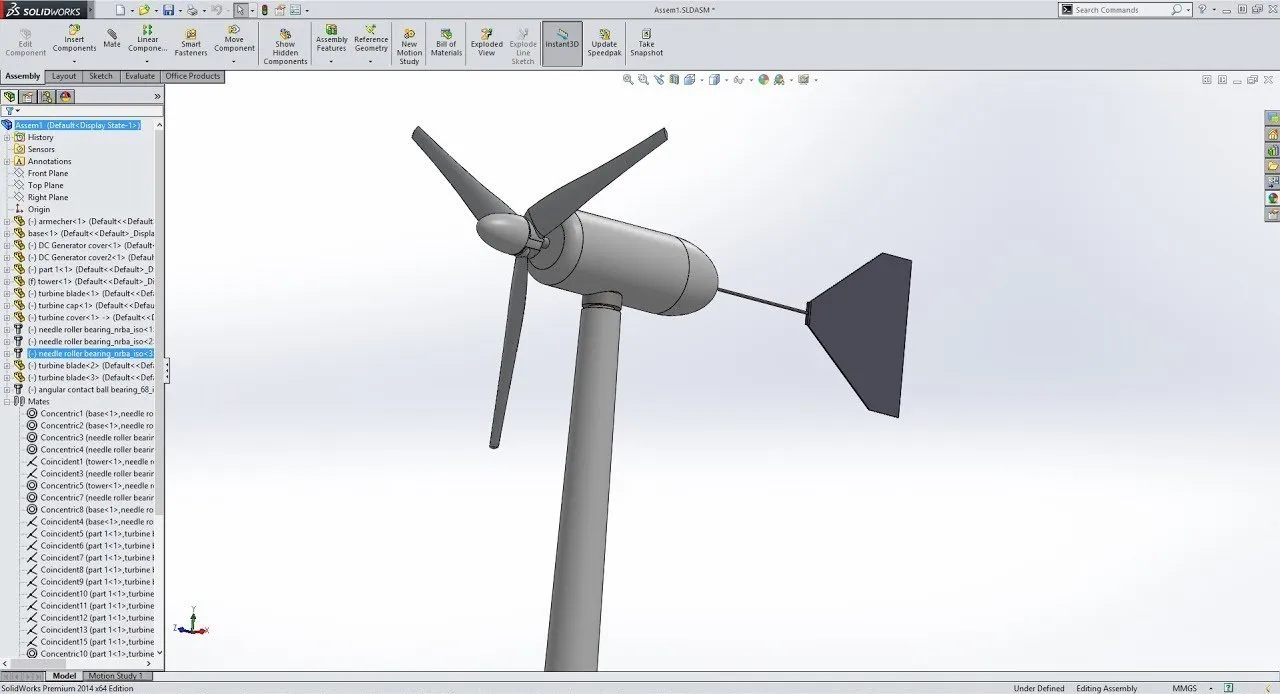Click the Insert Components tool
1280x694 pixels.
[x=74, y=41]
